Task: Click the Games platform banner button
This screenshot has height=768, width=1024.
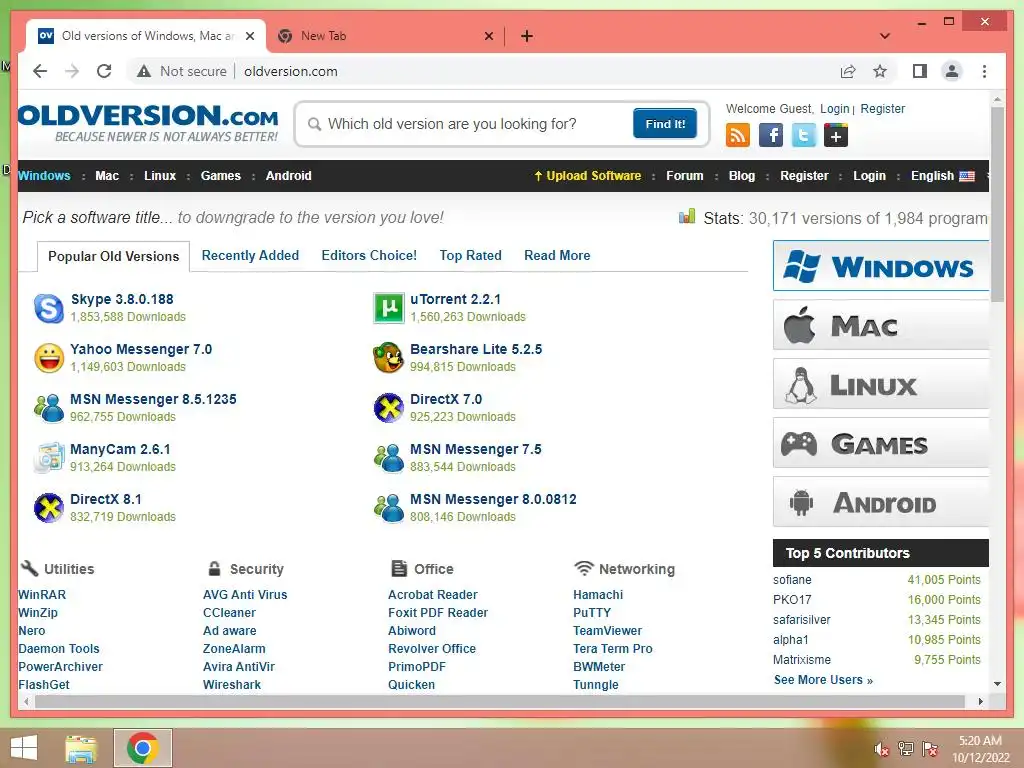Action: point(881,443)
